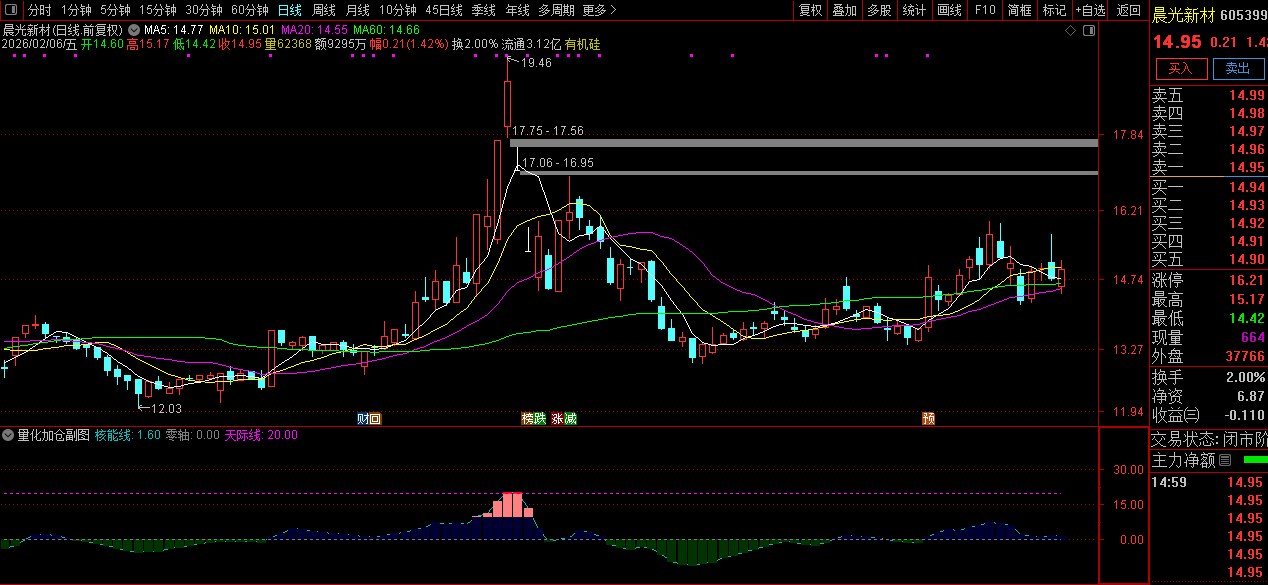Viewport: 1268px width, 585px height.
Task: Select the 60分钟 period tab
Action: (x=249, y=10)
